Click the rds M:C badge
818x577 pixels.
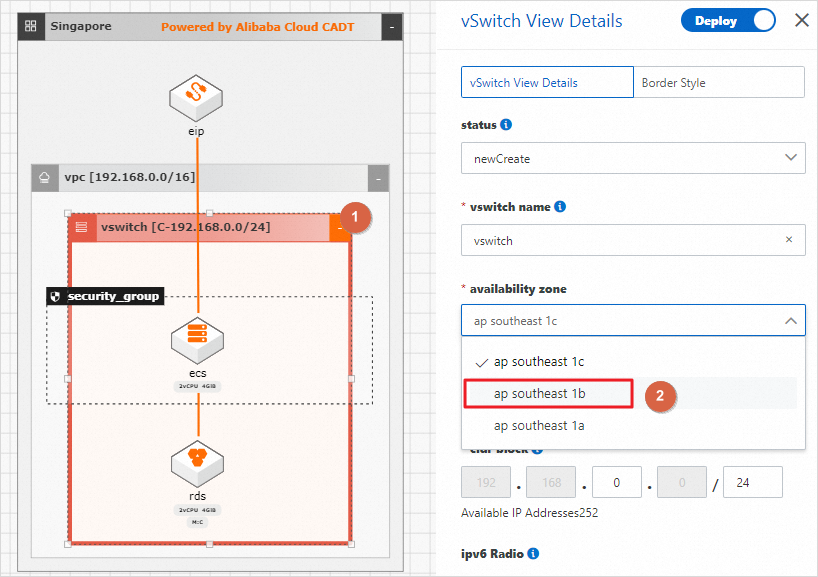(197, 522)
